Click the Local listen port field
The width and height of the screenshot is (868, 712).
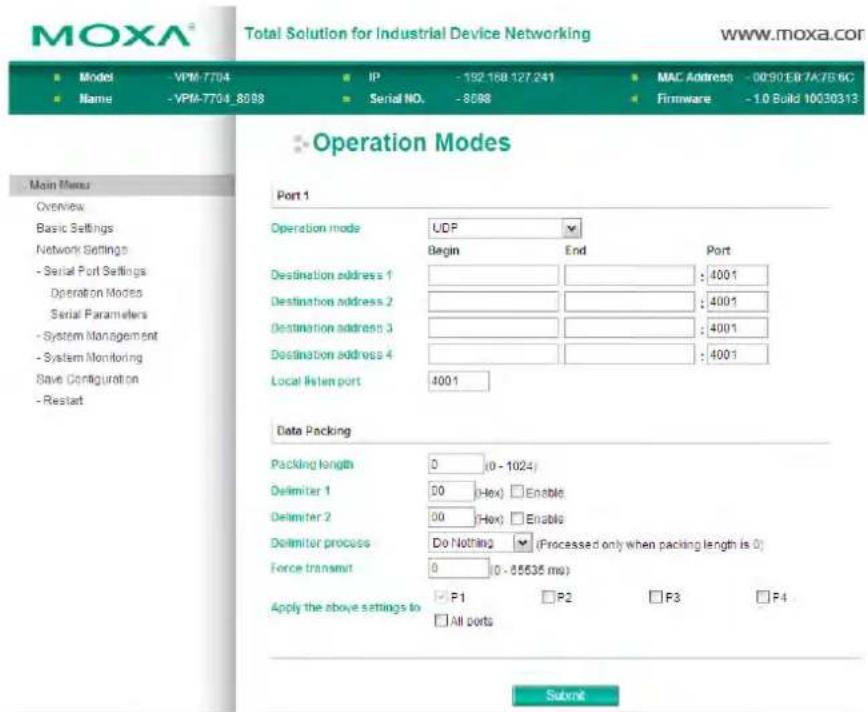(x=459, y=381)
